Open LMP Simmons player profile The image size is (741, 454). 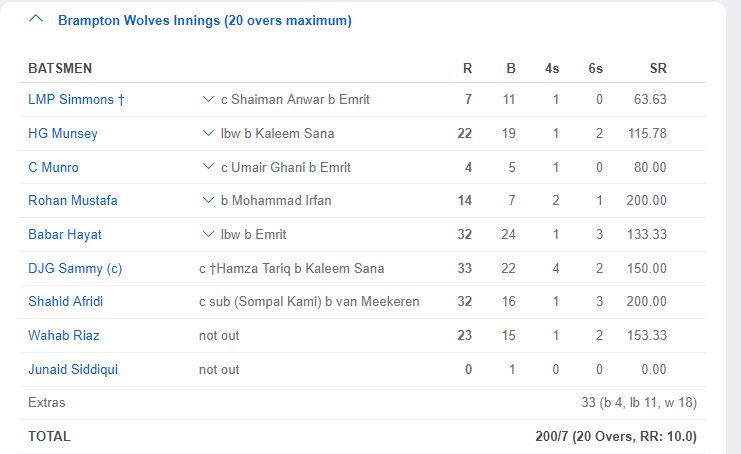[76, 100]
